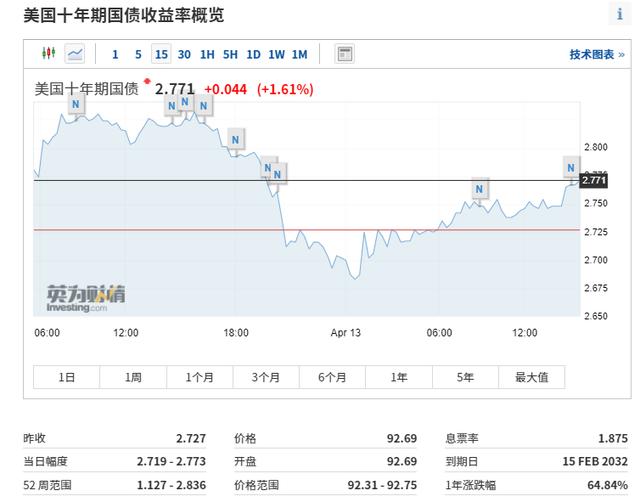The image size is (640, 502).
Task: Show the 最大值 full range
Action: click(532, 377)
